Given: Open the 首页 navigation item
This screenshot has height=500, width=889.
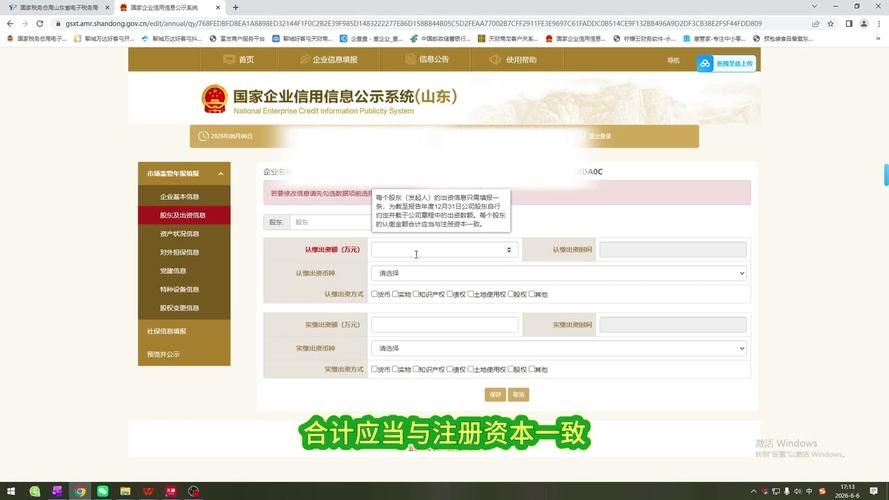Looking at the screenshot, I should (x=239, y=60).
